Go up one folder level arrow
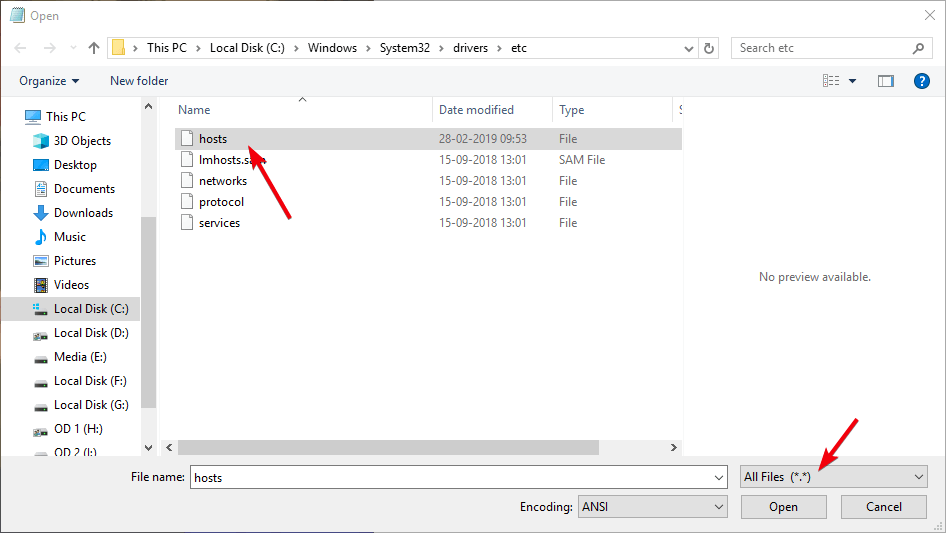Screen dimensions: 946x533 (x=94, y=48)
